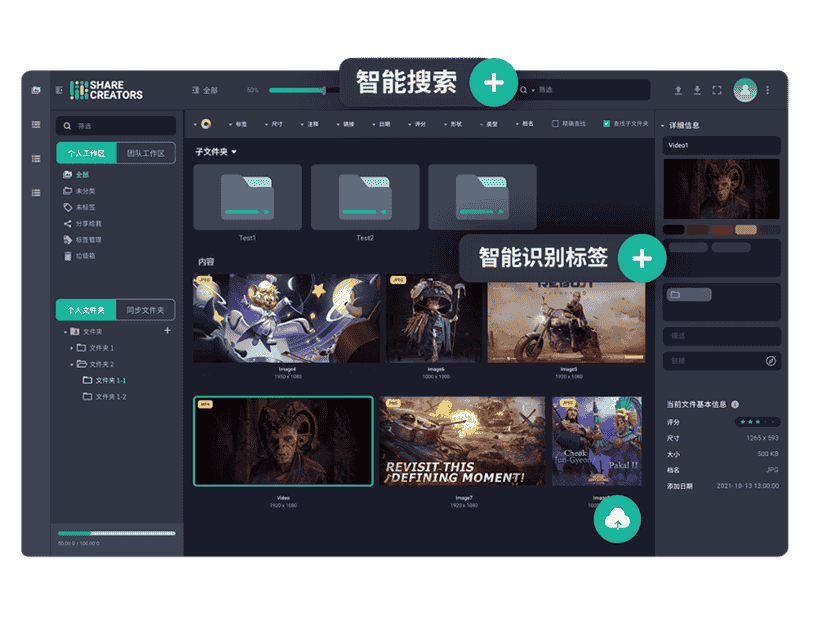Toggle fullscreen view icon

point(717,90)
